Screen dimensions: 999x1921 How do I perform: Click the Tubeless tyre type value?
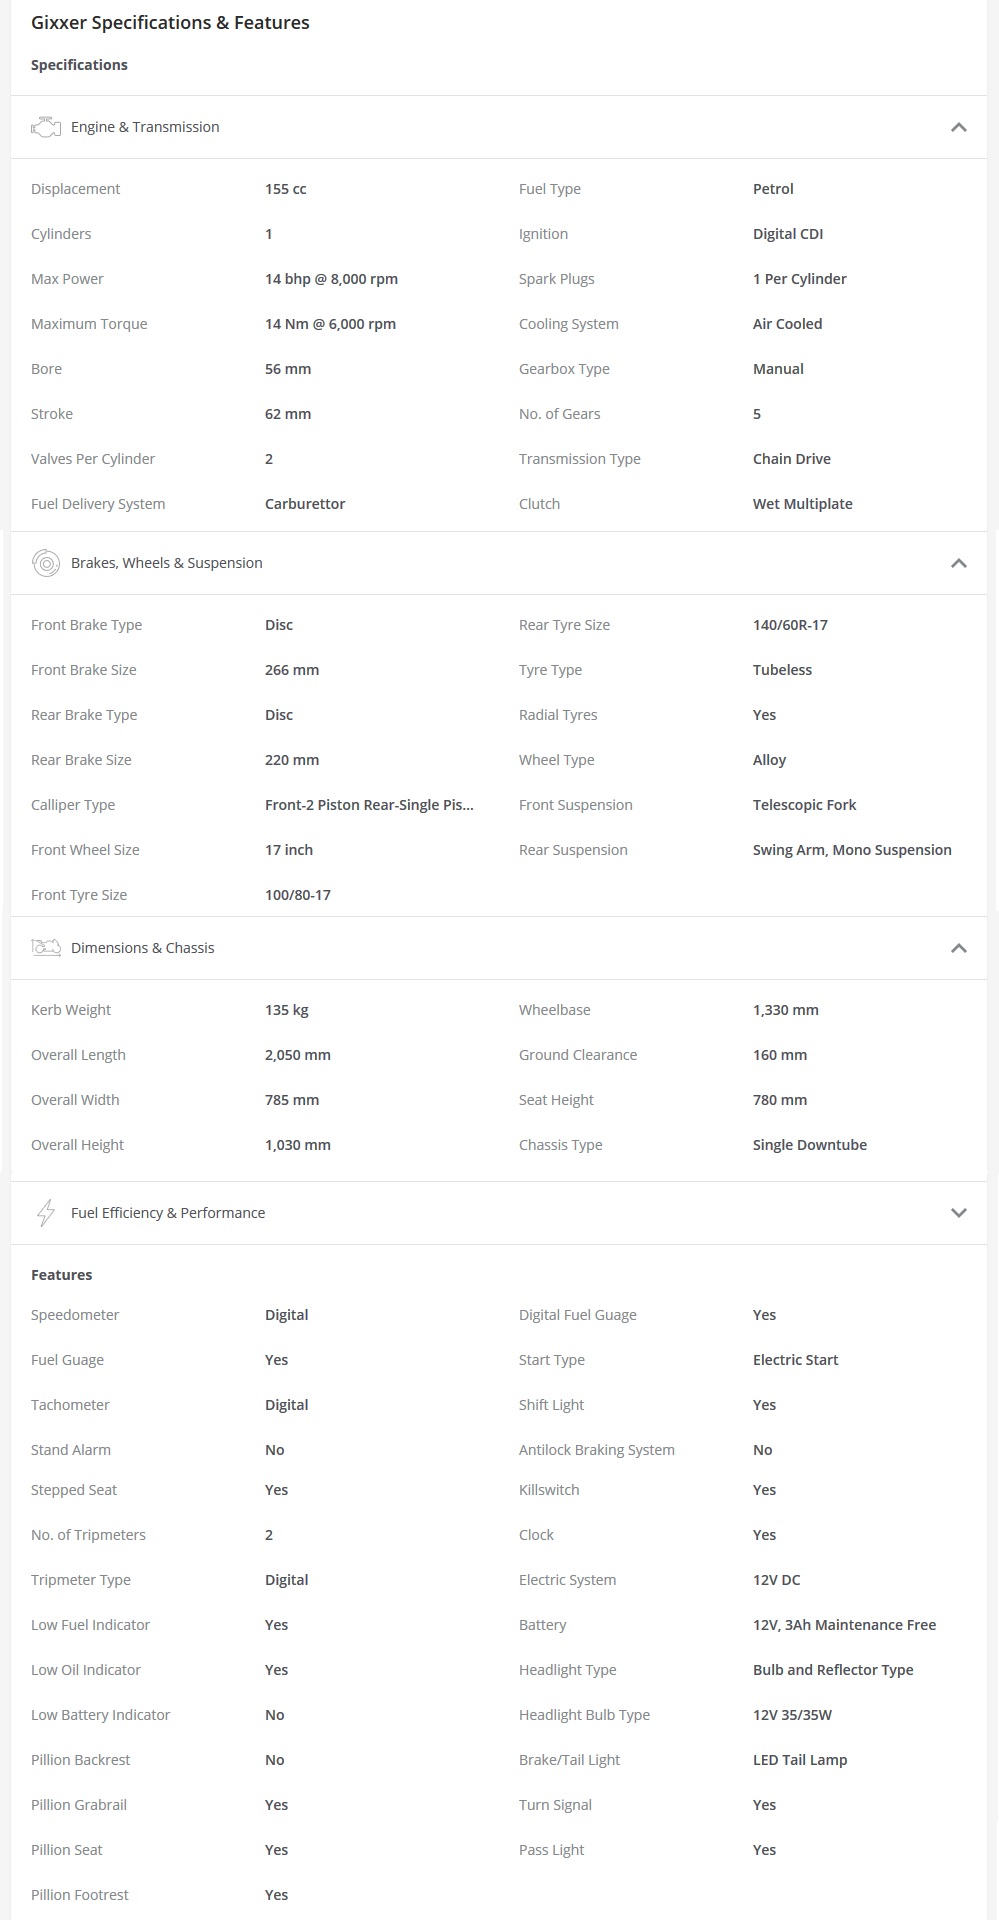pos(782,670)
